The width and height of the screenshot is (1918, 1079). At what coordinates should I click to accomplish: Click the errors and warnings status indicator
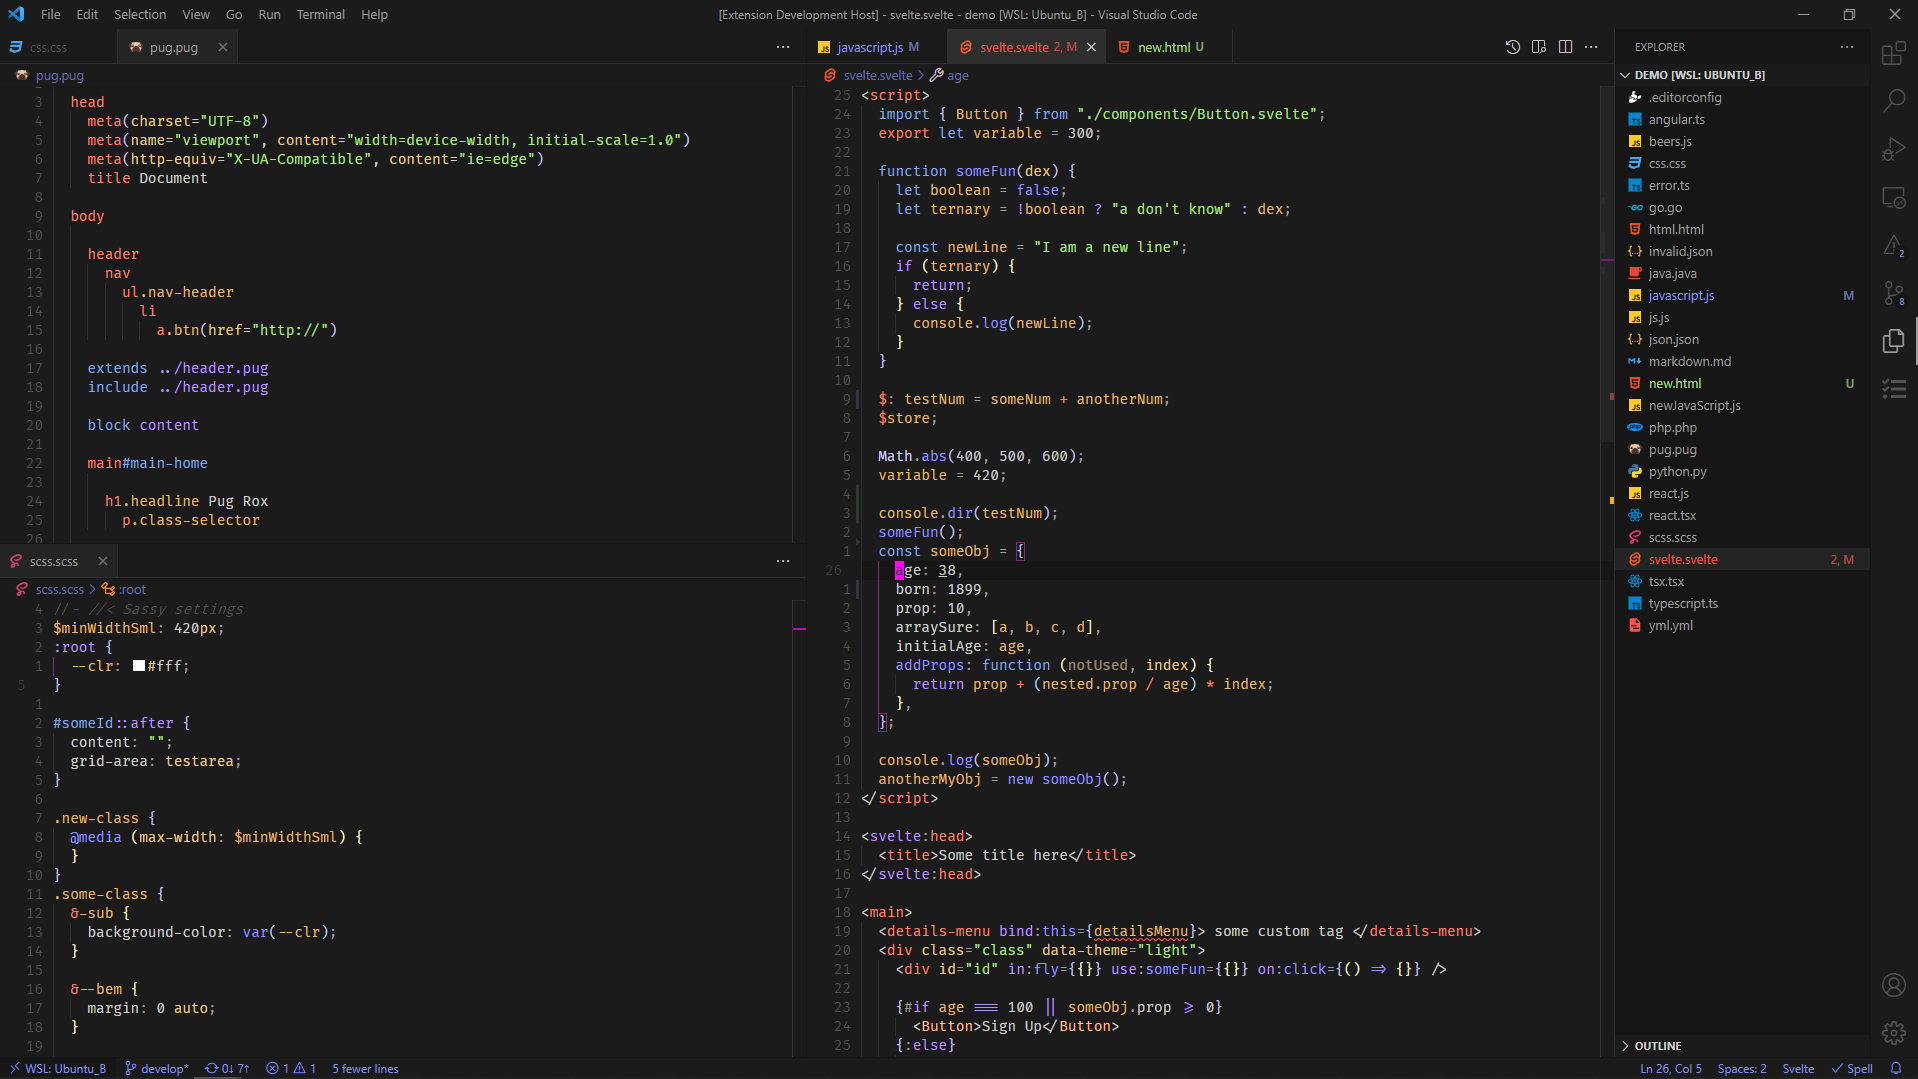[x=291, y=1068]
